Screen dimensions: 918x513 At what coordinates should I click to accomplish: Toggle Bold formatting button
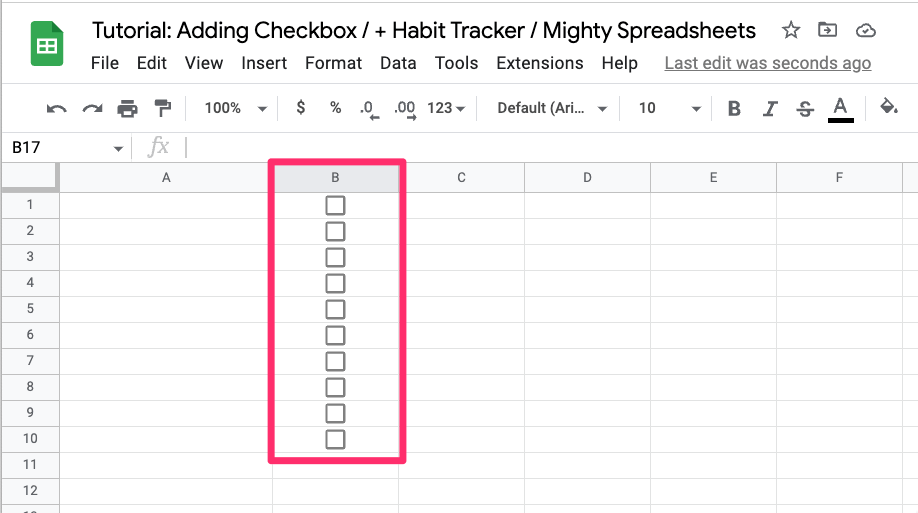[x=734, y=108]
